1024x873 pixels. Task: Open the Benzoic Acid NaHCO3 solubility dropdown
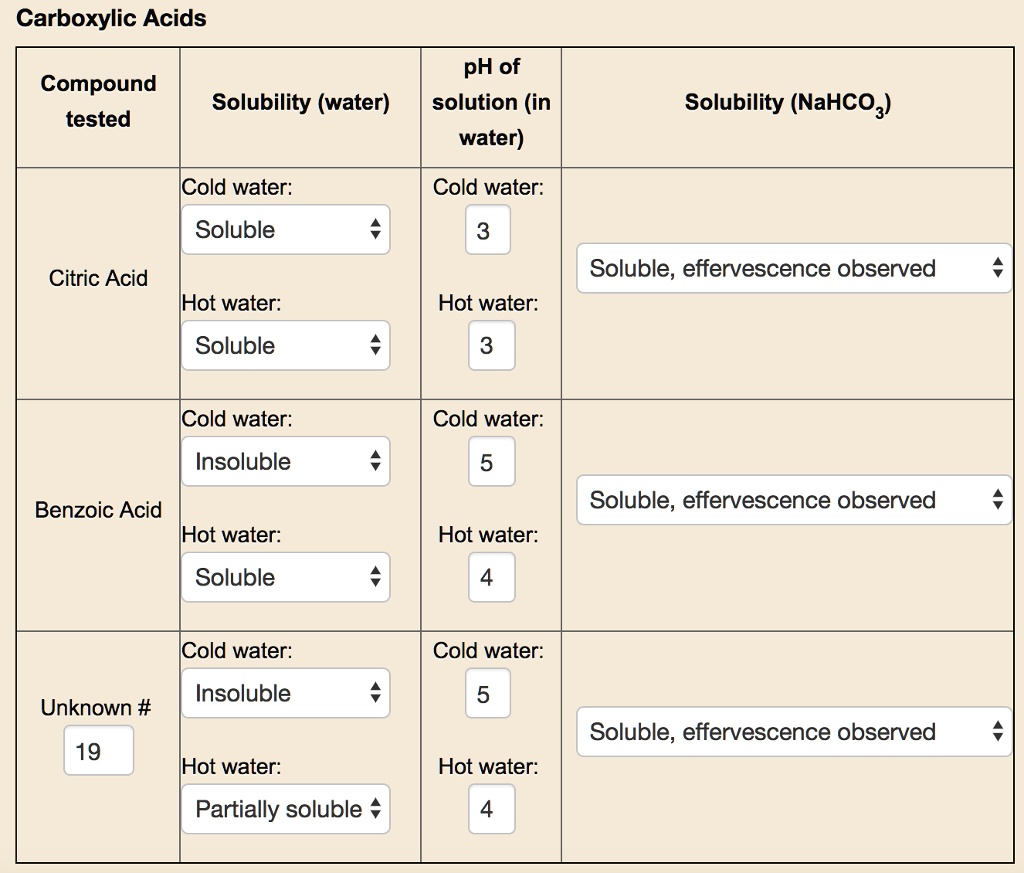coord(793,500)
